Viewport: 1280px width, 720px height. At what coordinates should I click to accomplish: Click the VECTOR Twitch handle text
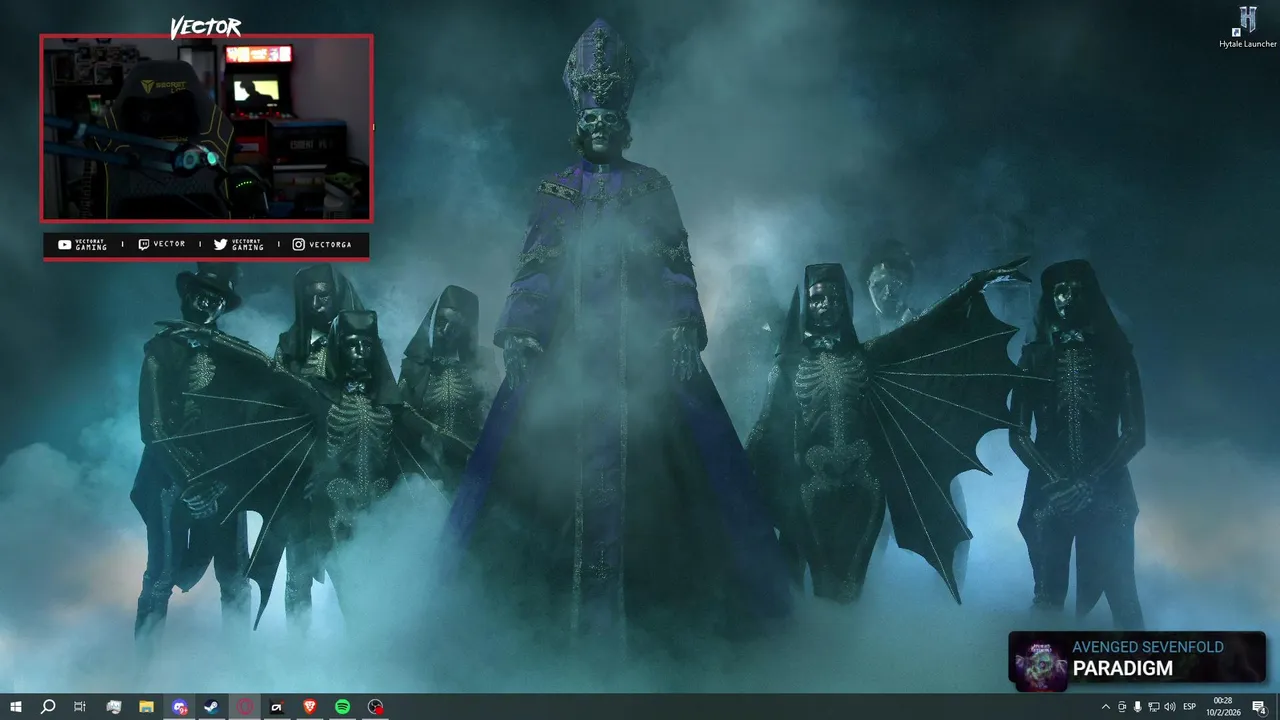[x=169, y=244]
